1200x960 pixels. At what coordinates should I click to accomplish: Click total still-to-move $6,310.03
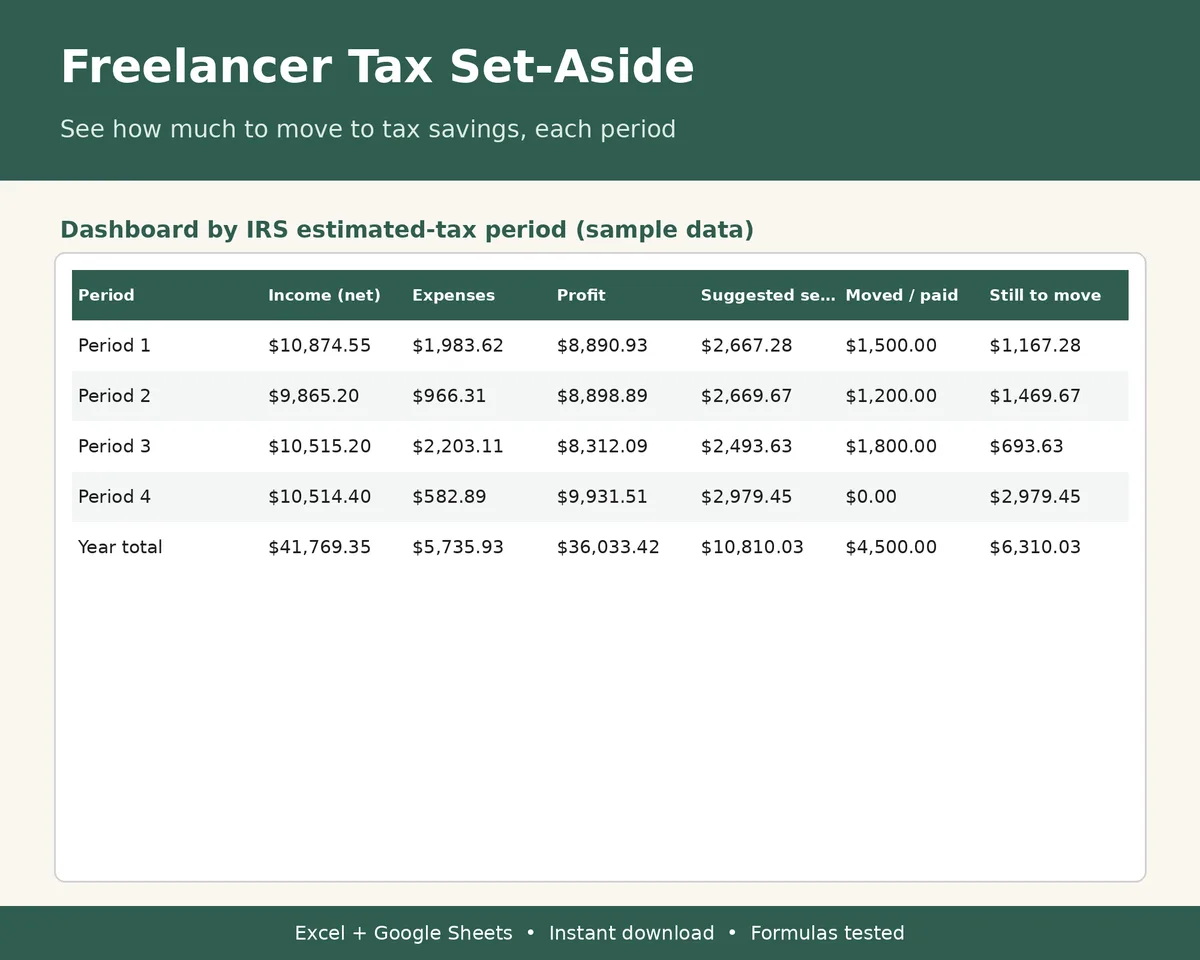click(1035, 547)
